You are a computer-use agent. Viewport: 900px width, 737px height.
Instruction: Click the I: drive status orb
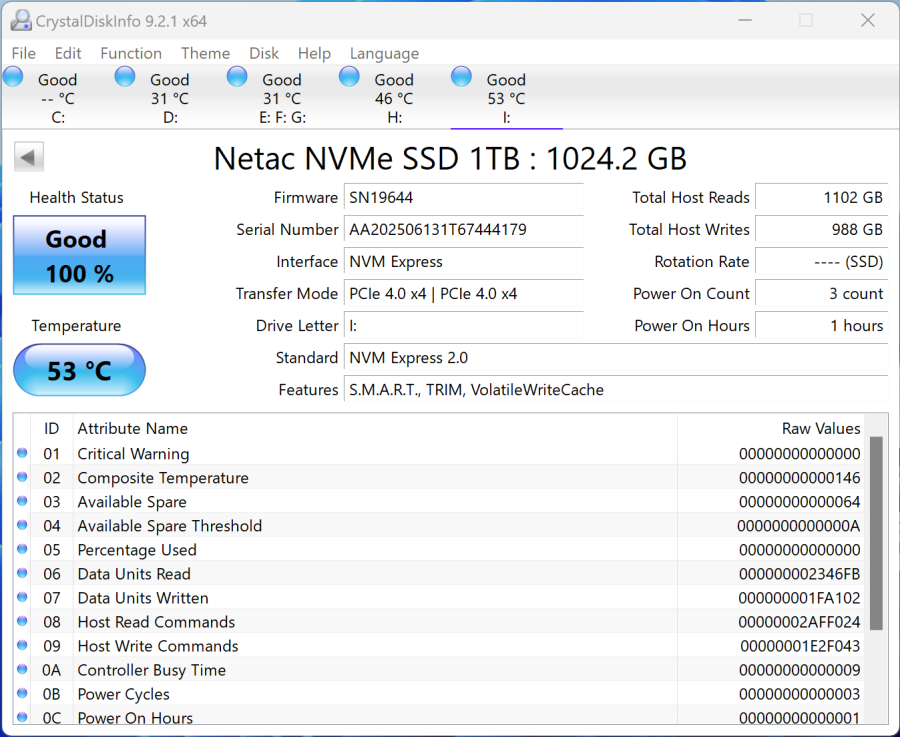tap(461, 77)
